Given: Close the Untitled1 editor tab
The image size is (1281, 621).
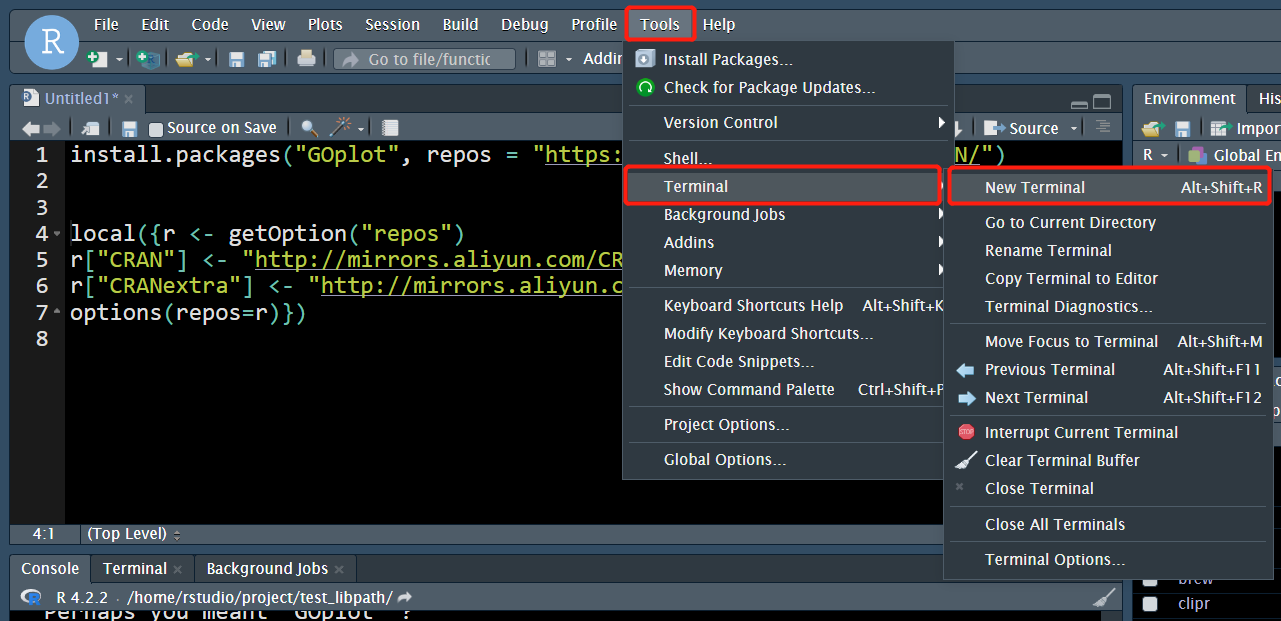Looking at the screenshot, I should click(129, 98).
